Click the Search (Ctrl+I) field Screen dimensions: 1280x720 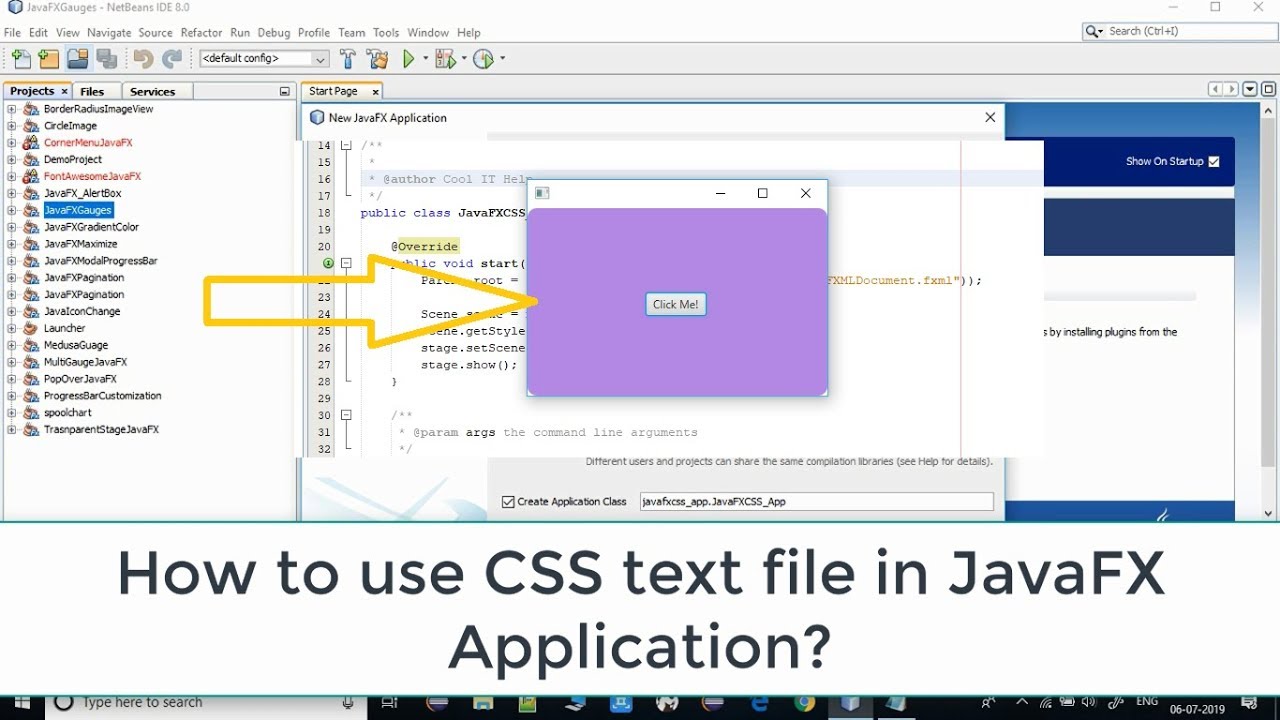tap(1179, 31)
